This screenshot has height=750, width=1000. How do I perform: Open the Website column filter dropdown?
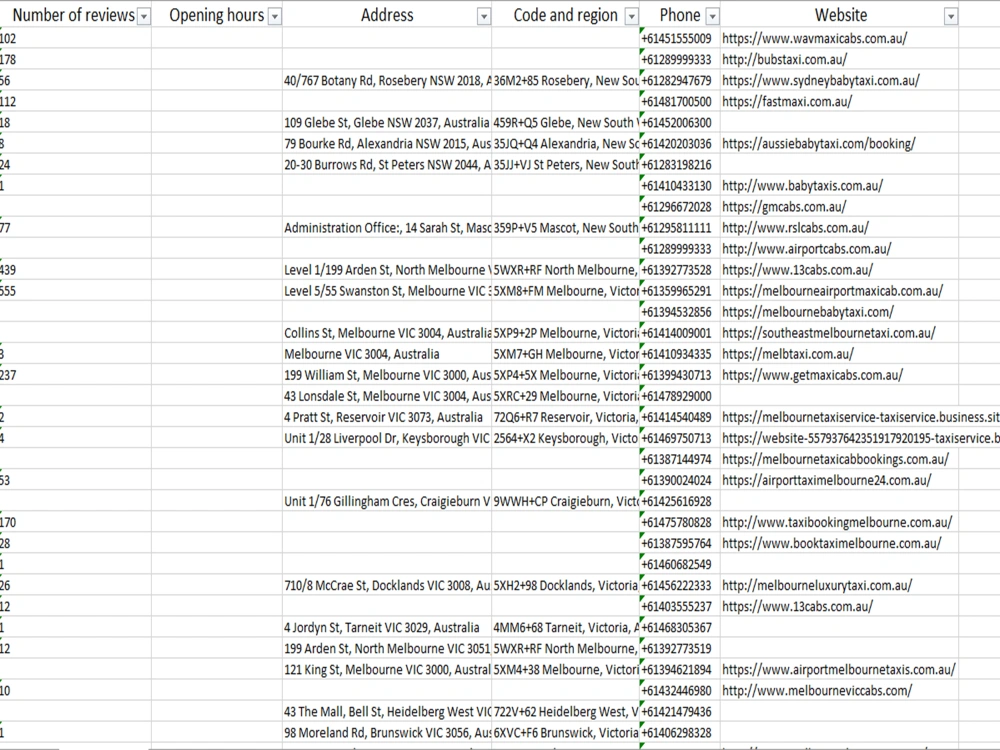951,17
